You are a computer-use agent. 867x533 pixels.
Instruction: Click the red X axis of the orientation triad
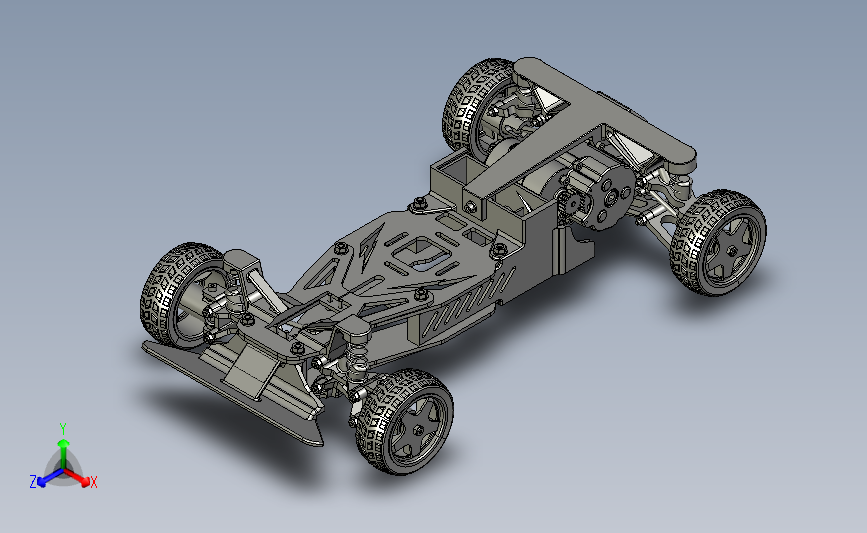point(77,477)
